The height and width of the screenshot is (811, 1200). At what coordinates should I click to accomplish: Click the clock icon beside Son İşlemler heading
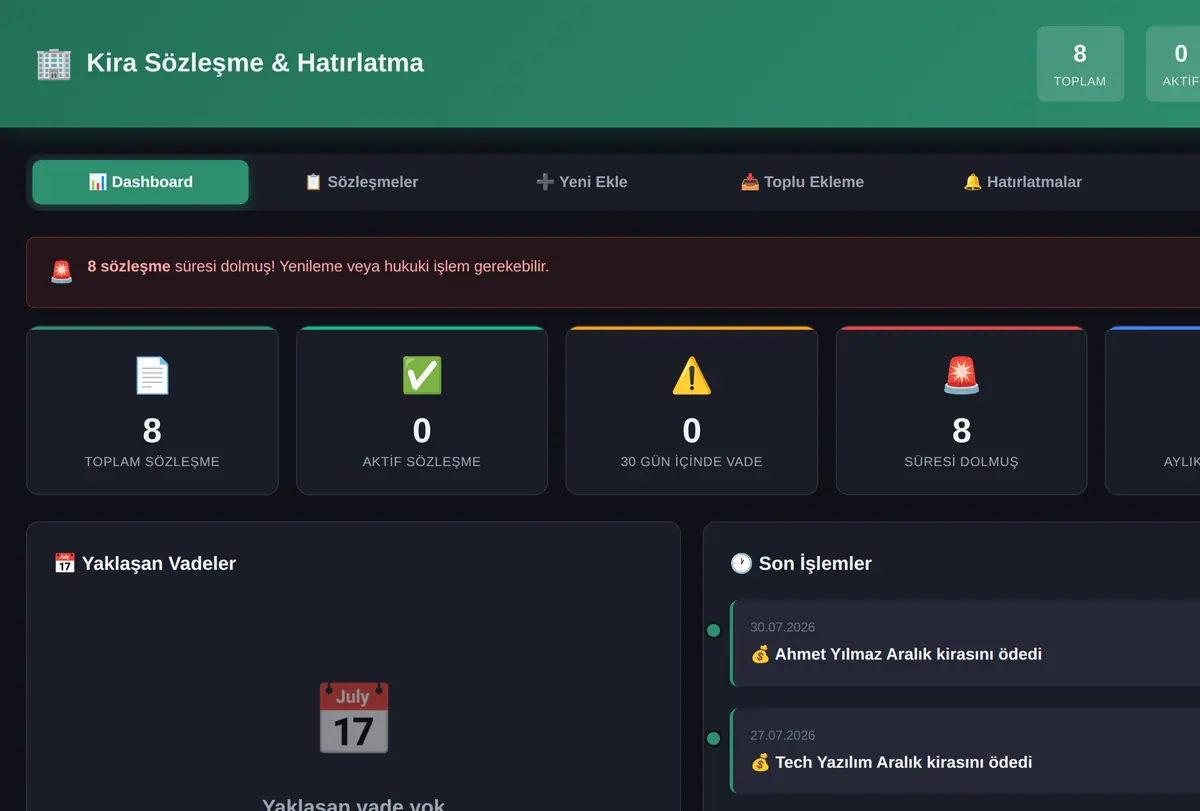click(741, 563)
